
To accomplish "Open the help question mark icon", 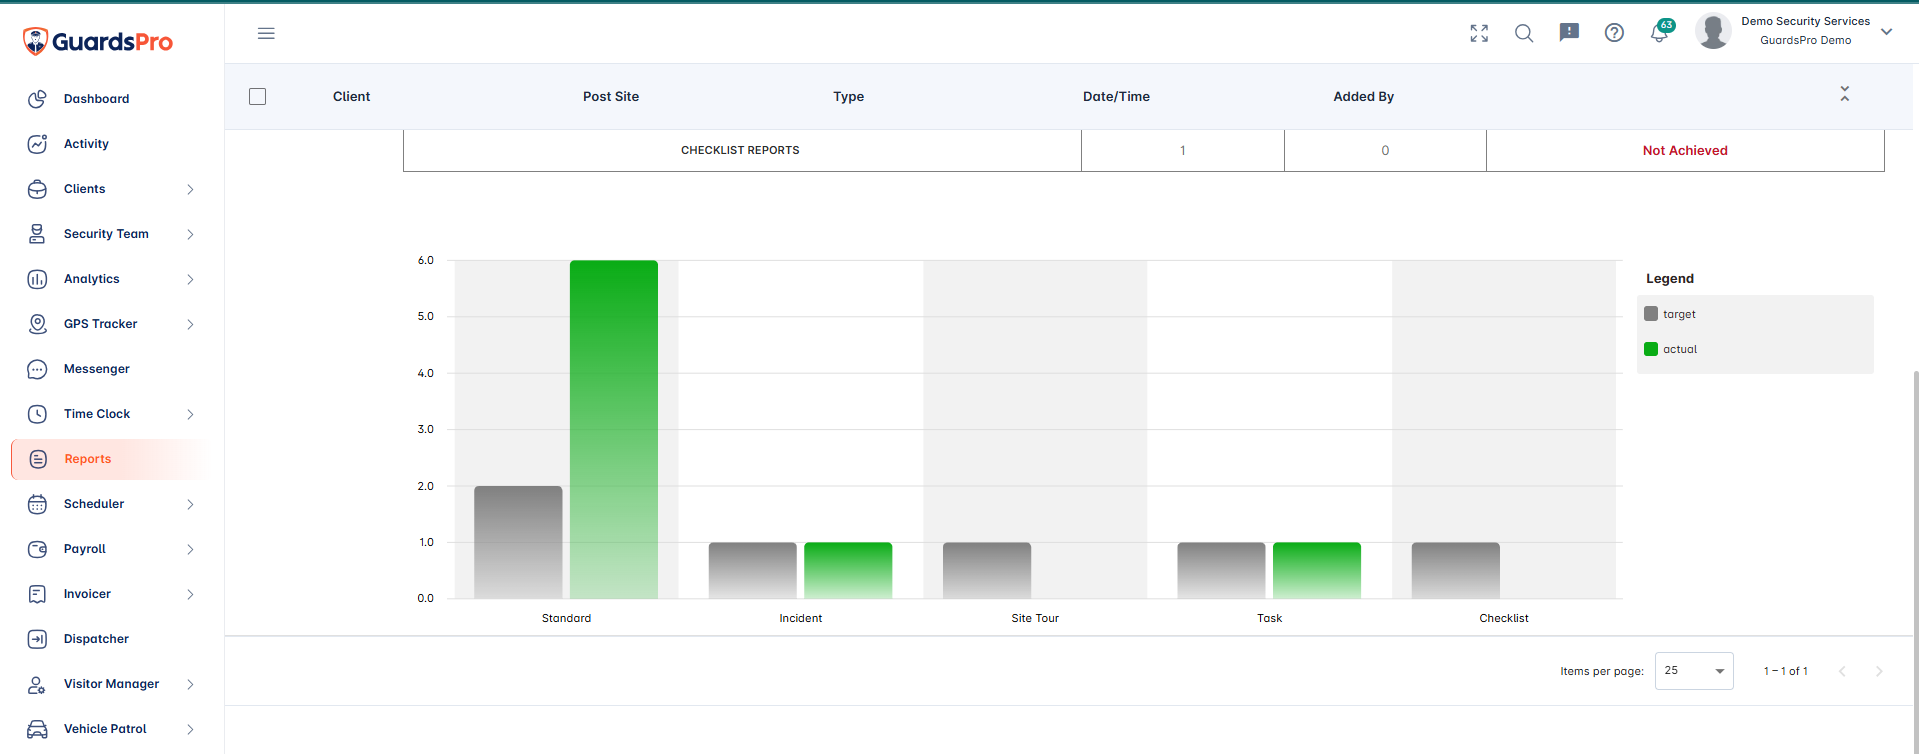I will [x=1614, y=33].
